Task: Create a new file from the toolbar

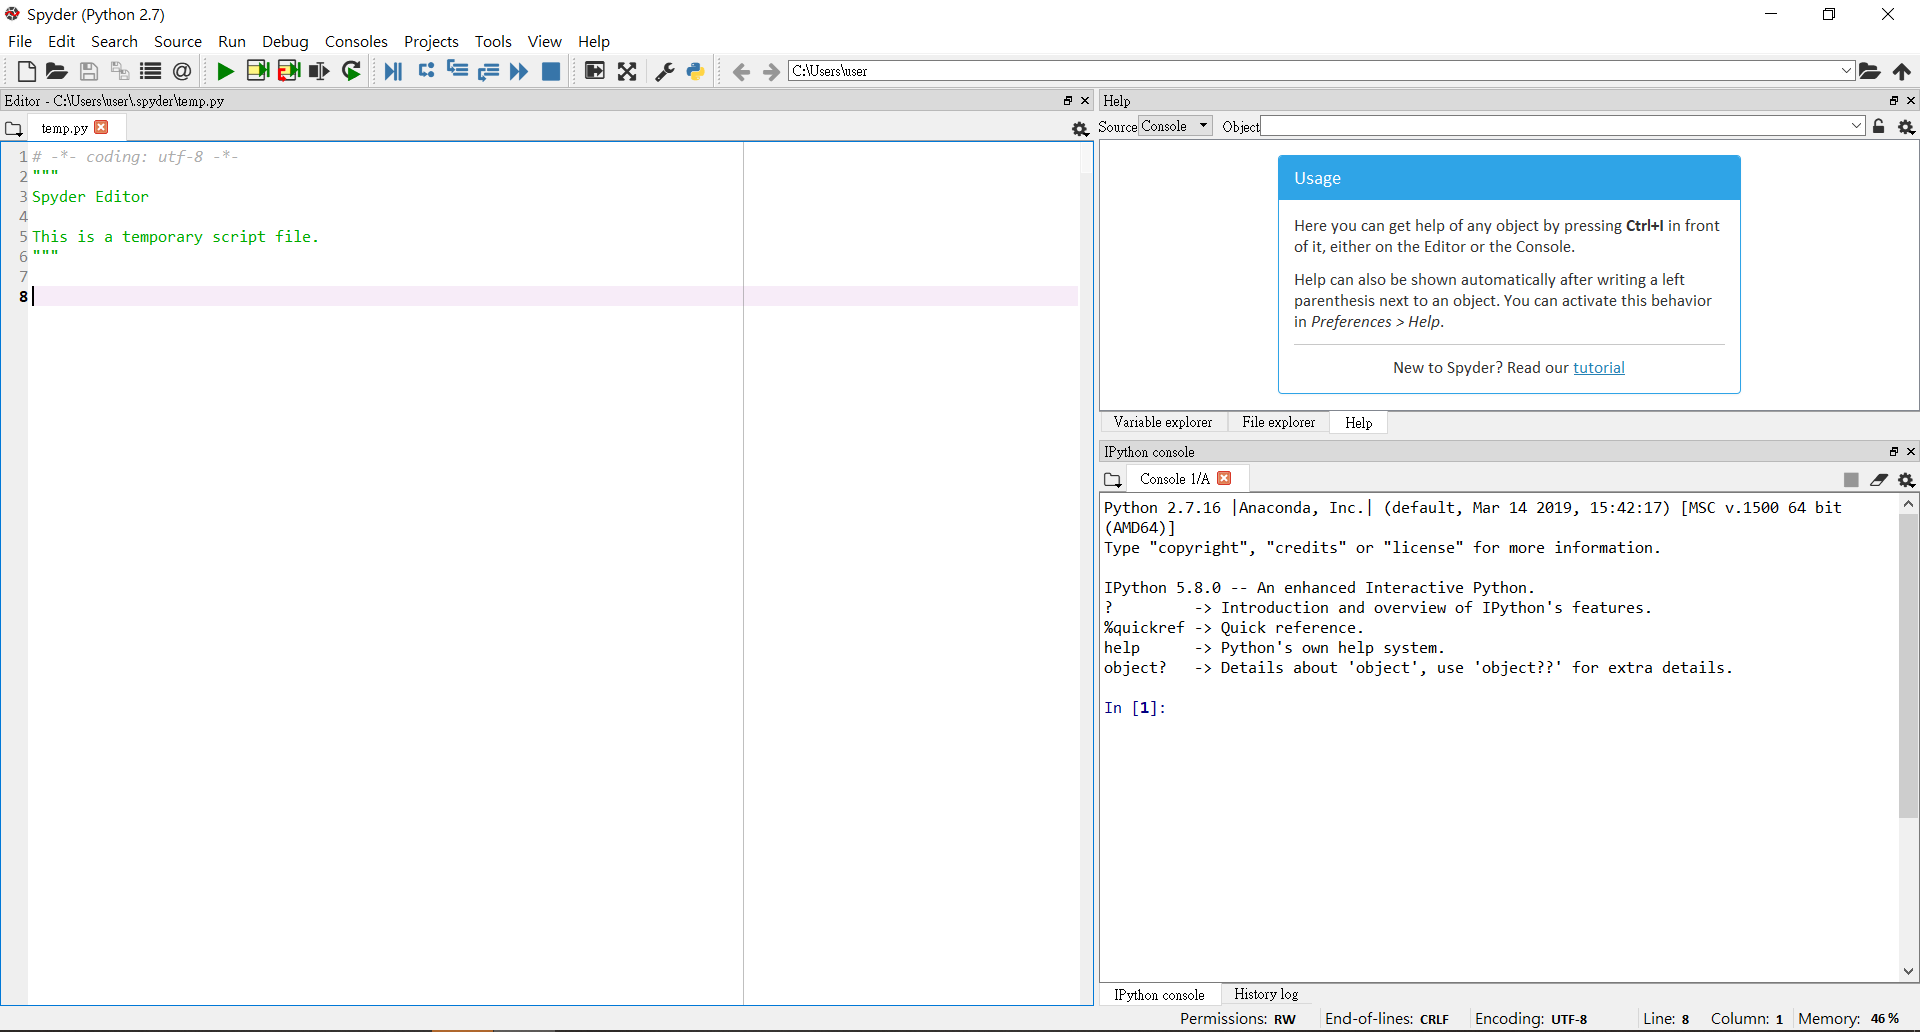Action: 27,71
